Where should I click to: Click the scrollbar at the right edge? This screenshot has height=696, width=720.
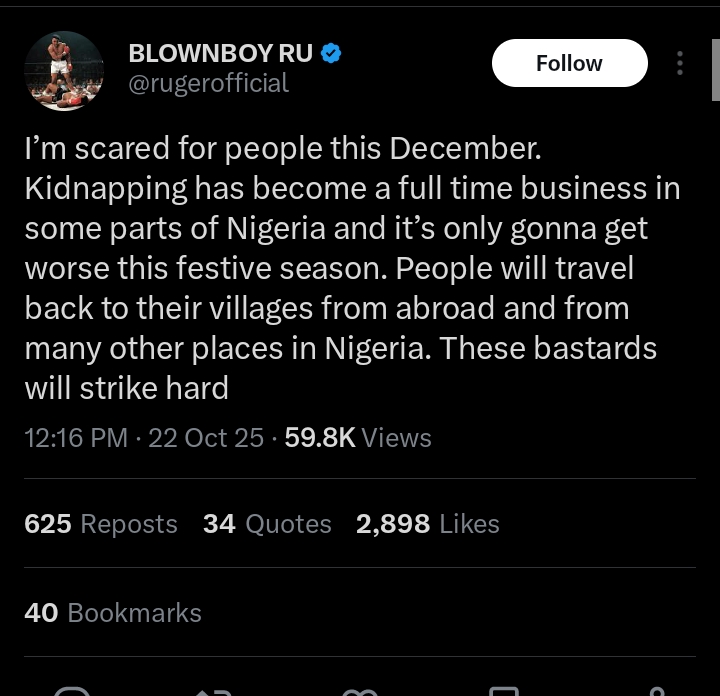pos(715,70)
